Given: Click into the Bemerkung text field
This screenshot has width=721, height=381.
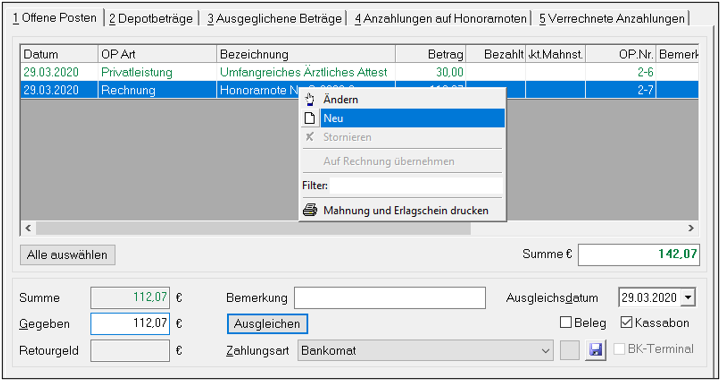Looking at the screenshot, I should [390, 298].
